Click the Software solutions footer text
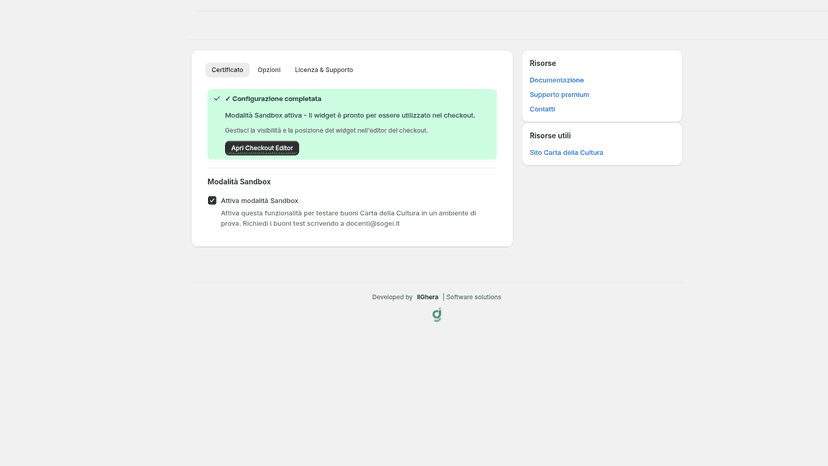This screenshot has height=466, width=828. pos(474,297)
